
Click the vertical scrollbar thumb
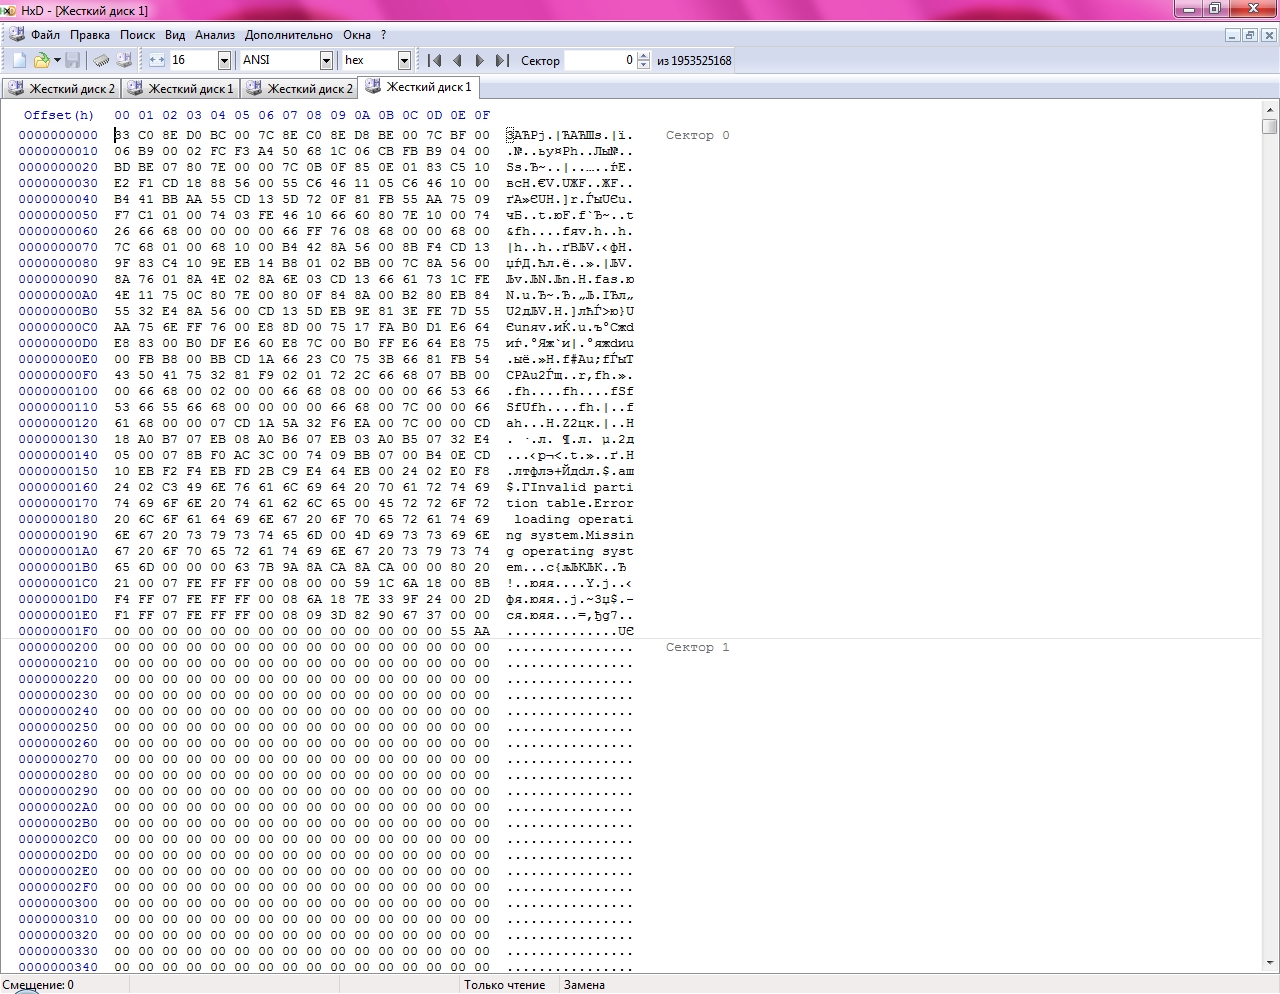pyautogui.click(x=1270, y=127)
